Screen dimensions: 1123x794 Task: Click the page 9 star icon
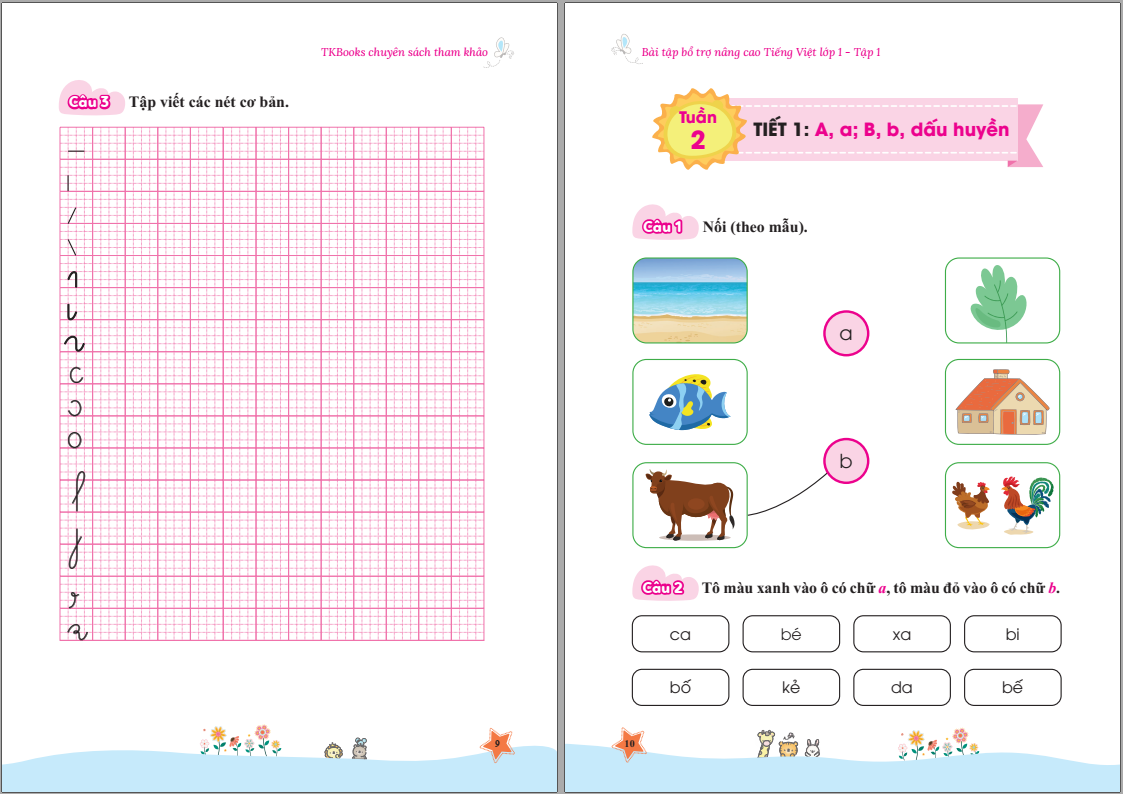(498, 744)
